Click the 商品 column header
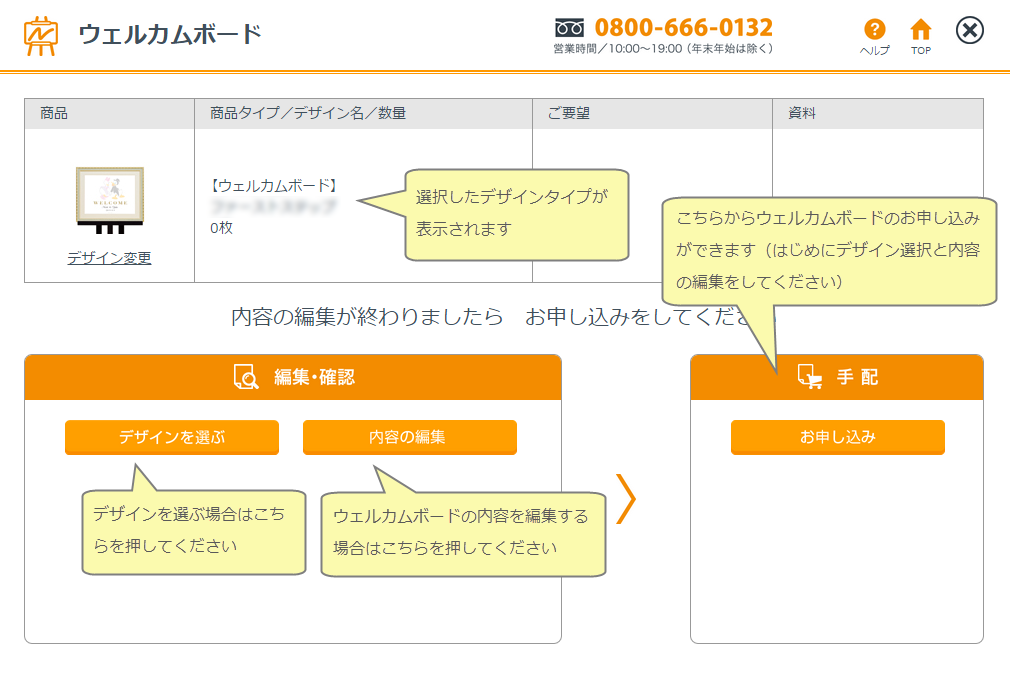This screenshot has height=683, width=1010. (54, 114)
